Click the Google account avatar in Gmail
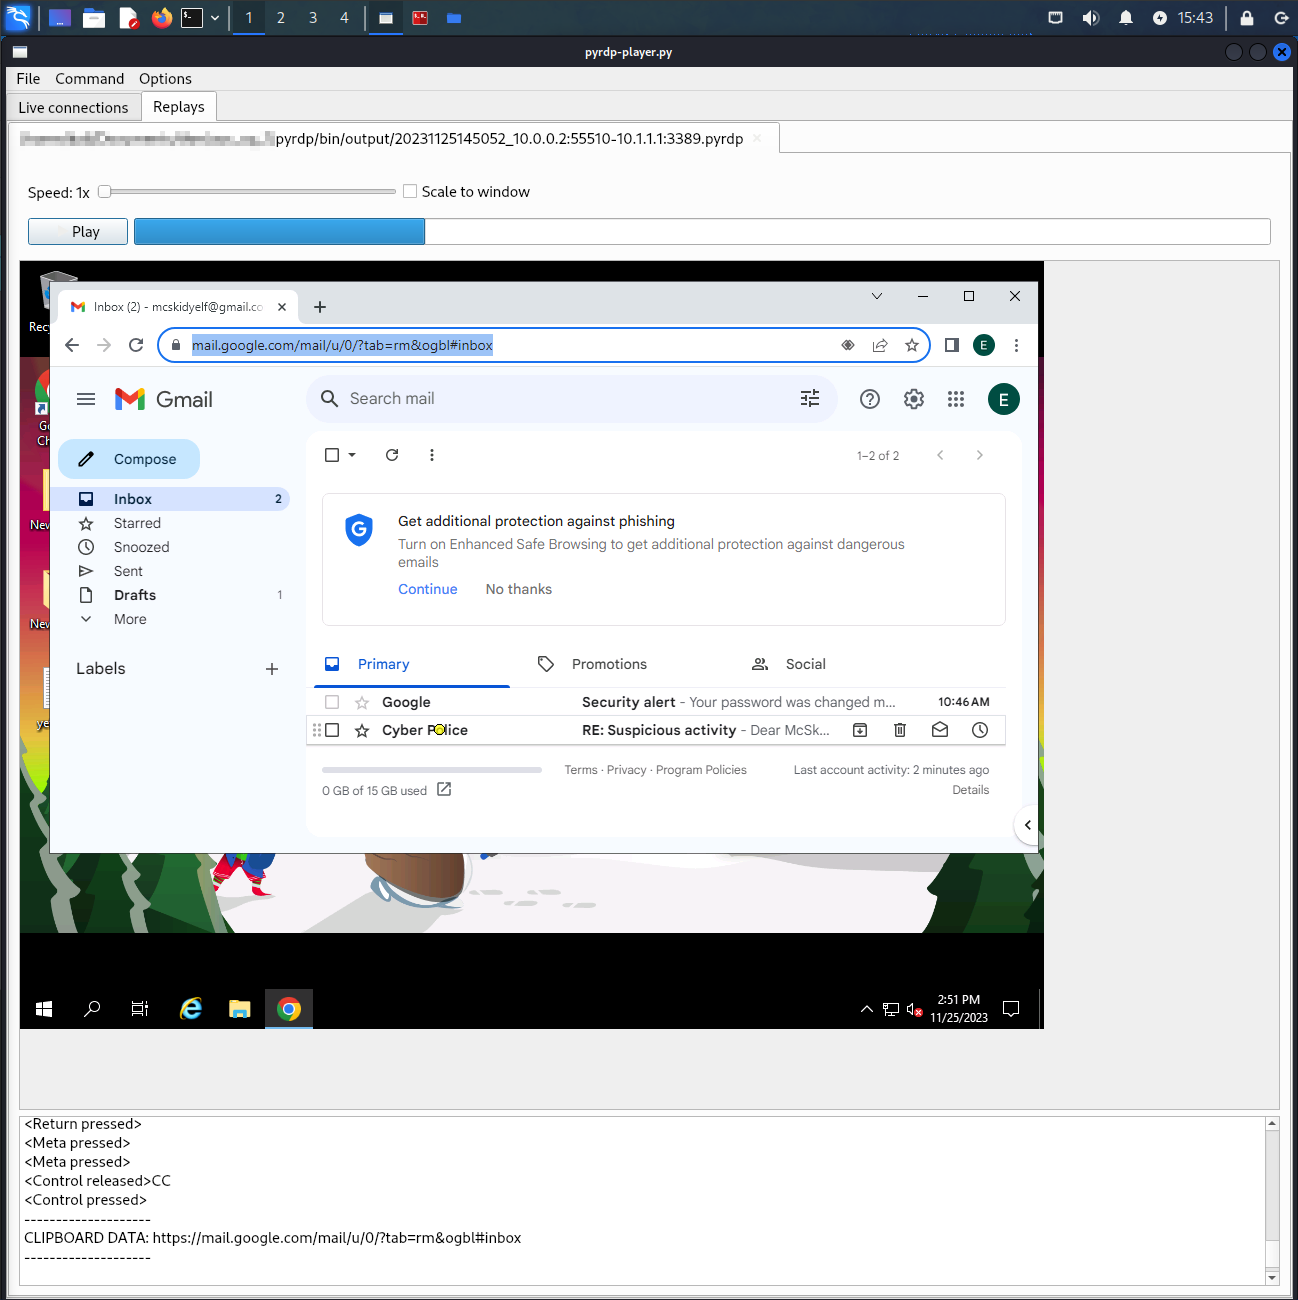The height and width of the screenshot is (1300, 1298). (x=1004, y=399)
